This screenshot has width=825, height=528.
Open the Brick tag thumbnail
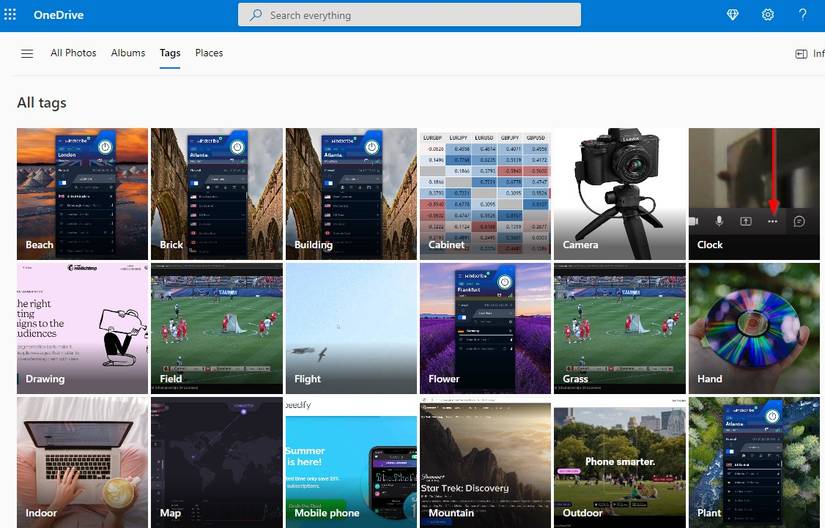(217, 194)
